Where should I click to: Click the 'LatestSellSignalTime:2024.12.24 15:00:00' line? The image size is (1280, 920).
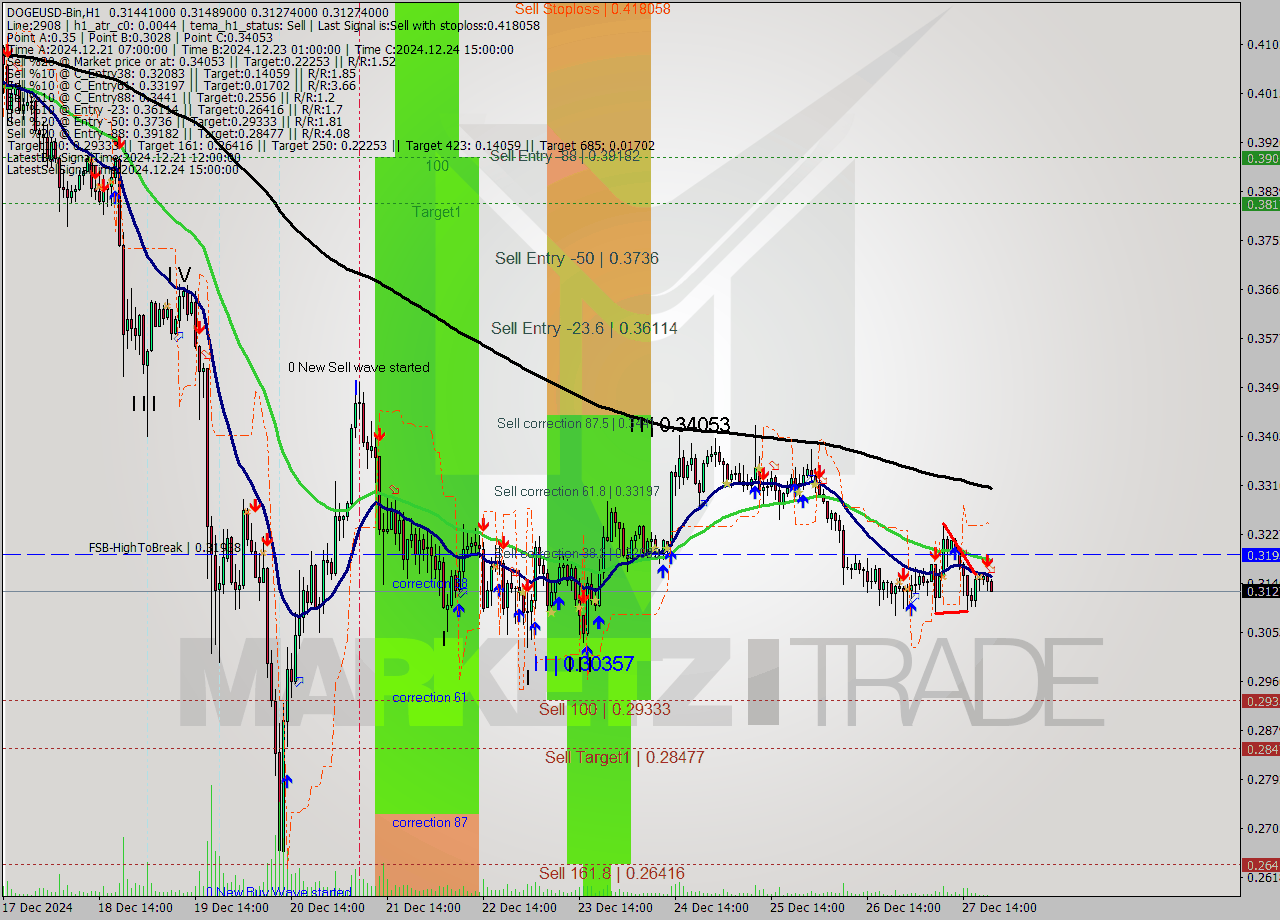pos(123,169)
